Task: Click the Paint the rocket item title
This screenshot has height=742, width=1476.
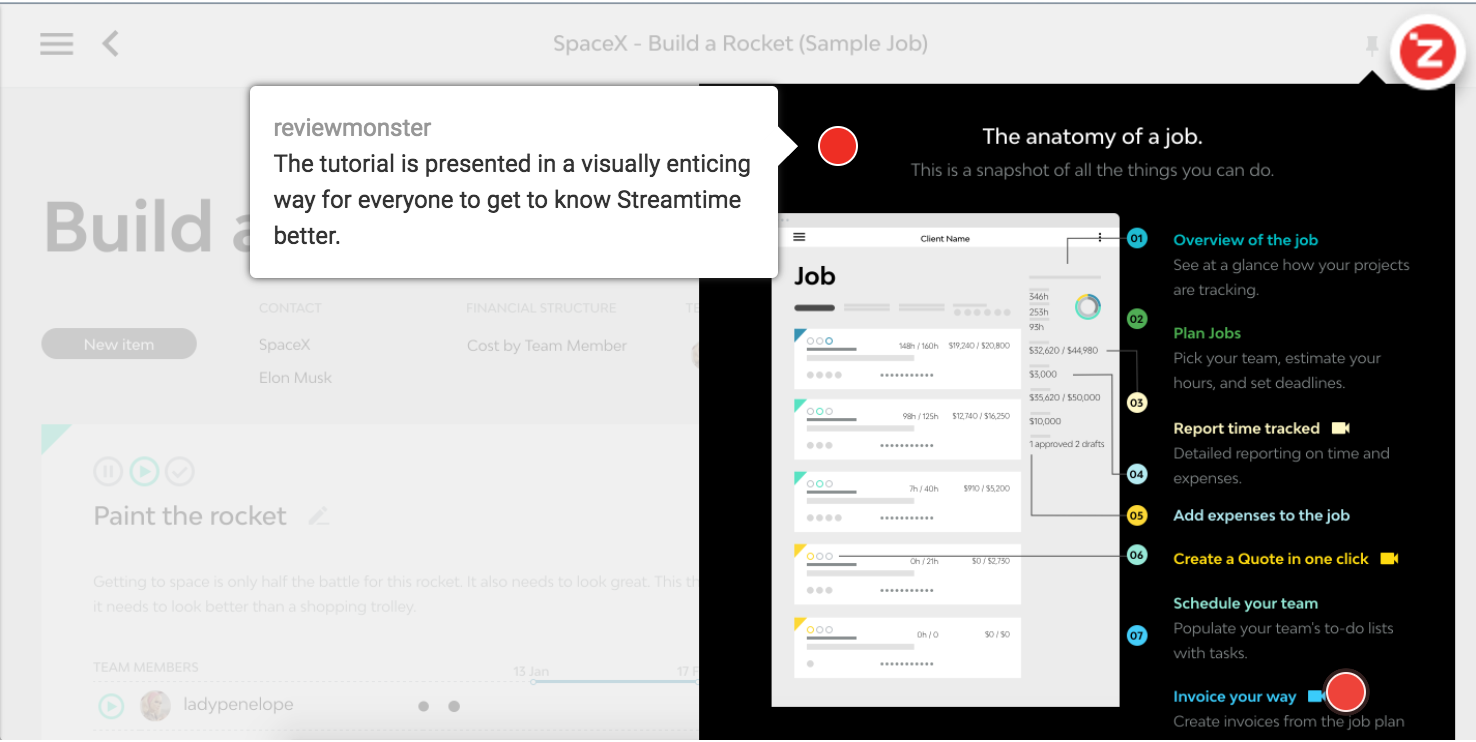Action: pos(190,516)
